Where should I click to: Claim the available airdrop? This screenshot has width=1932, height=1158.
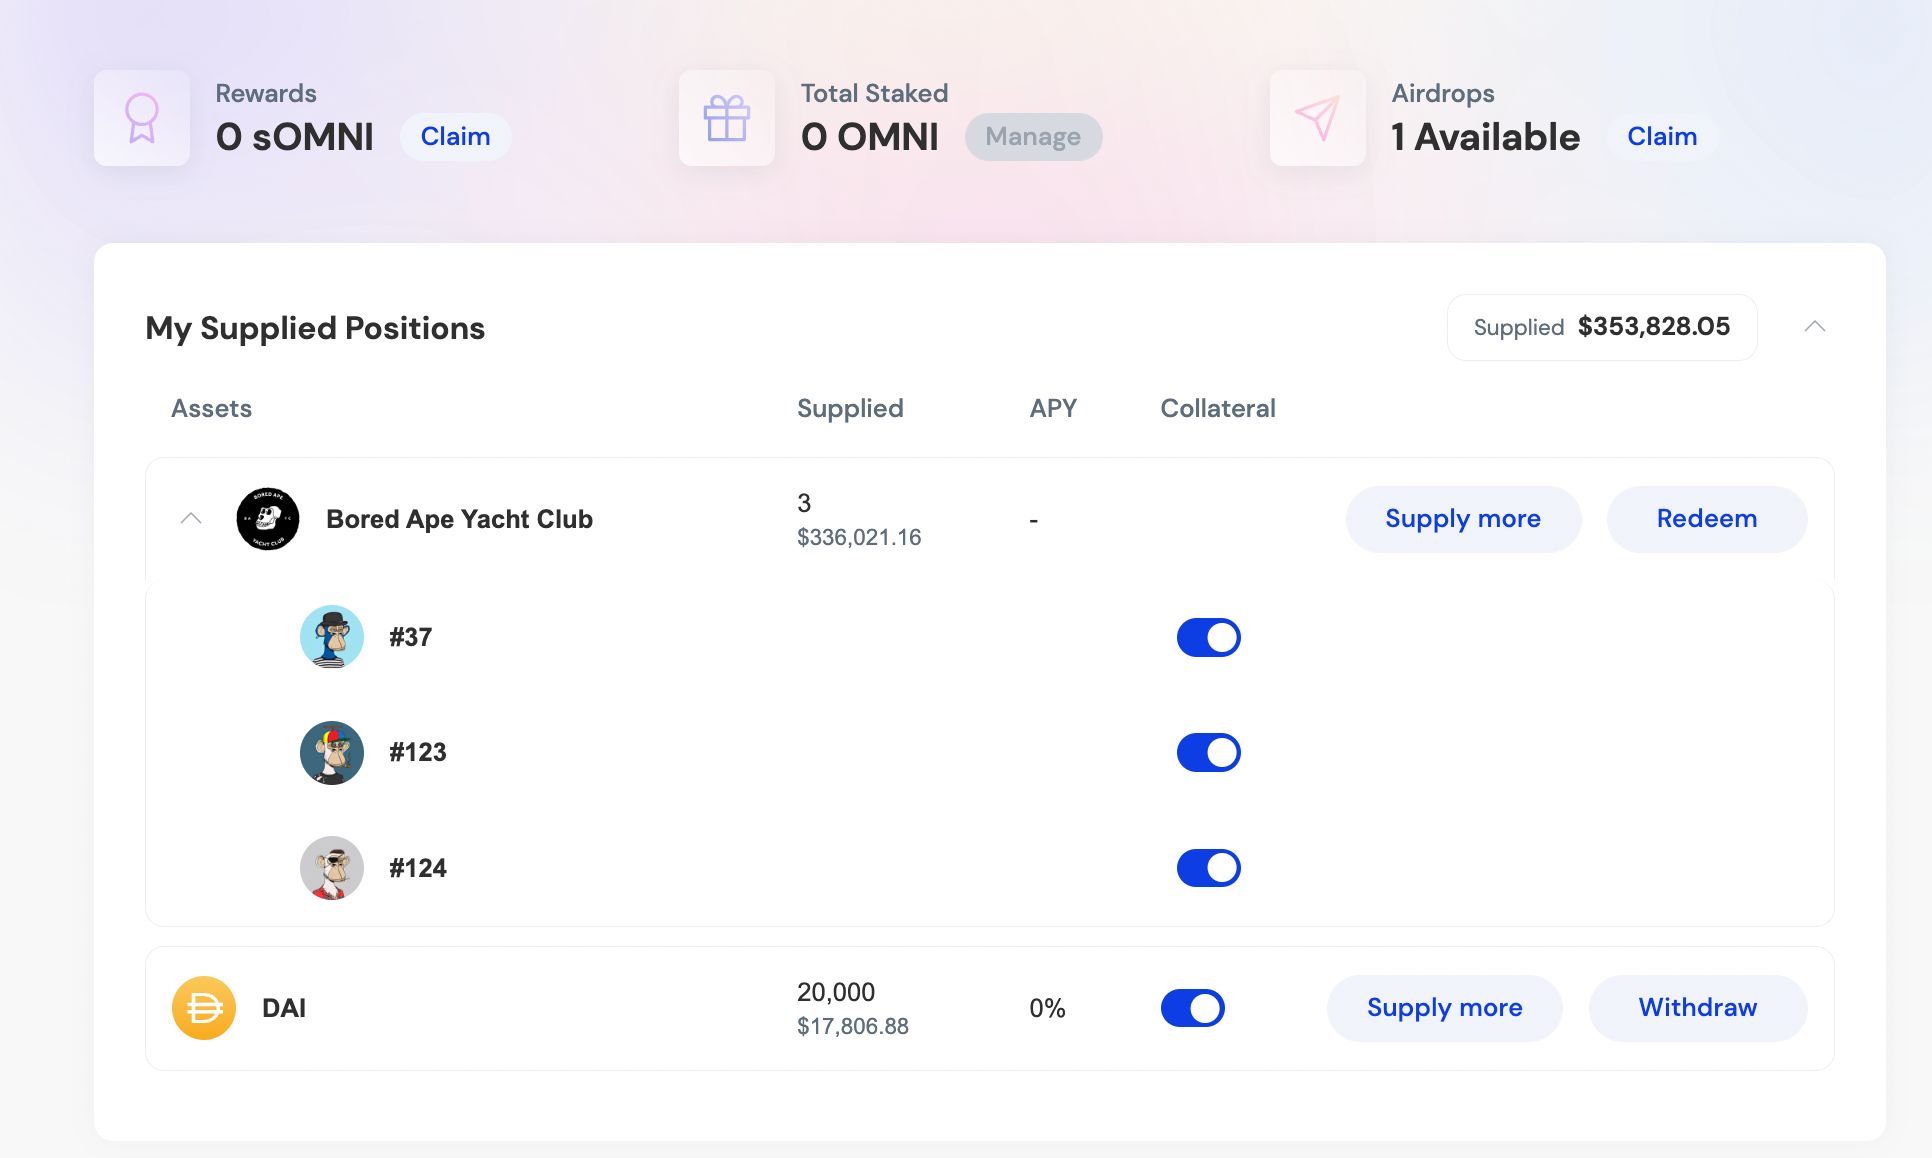(1662, 137)
